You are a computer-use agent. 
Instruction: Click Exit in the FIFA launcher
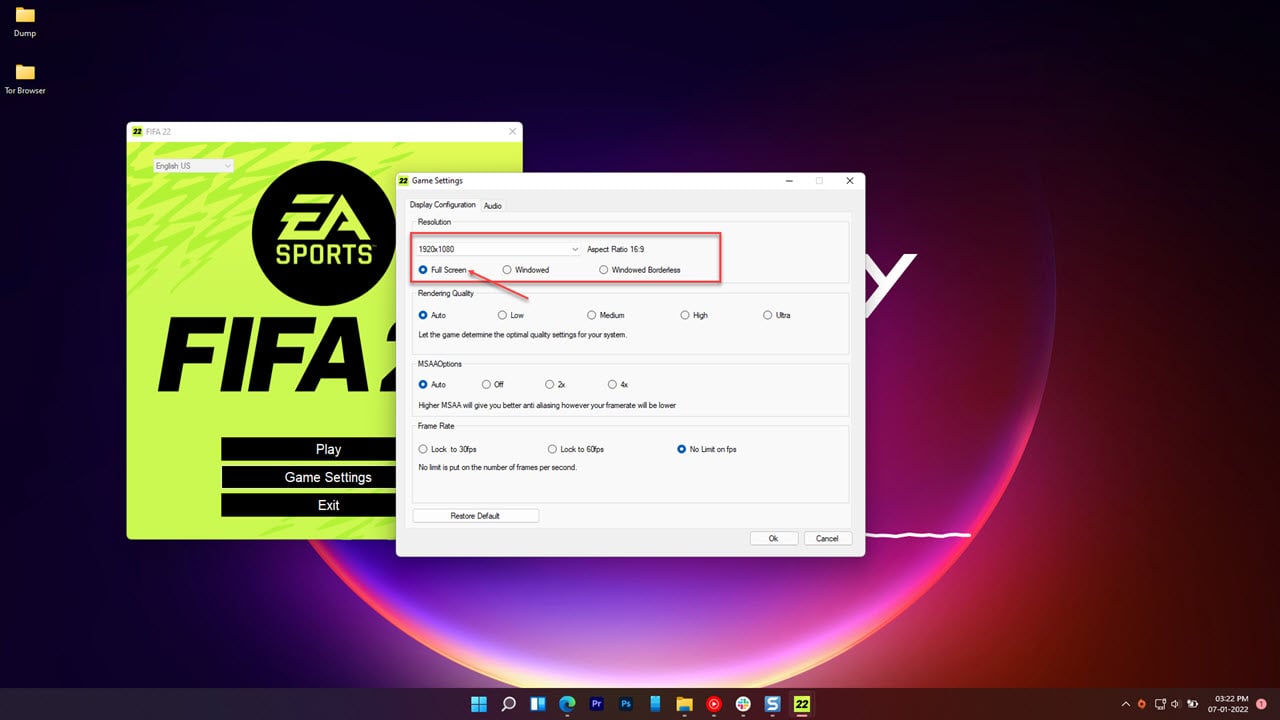point(328,505)
